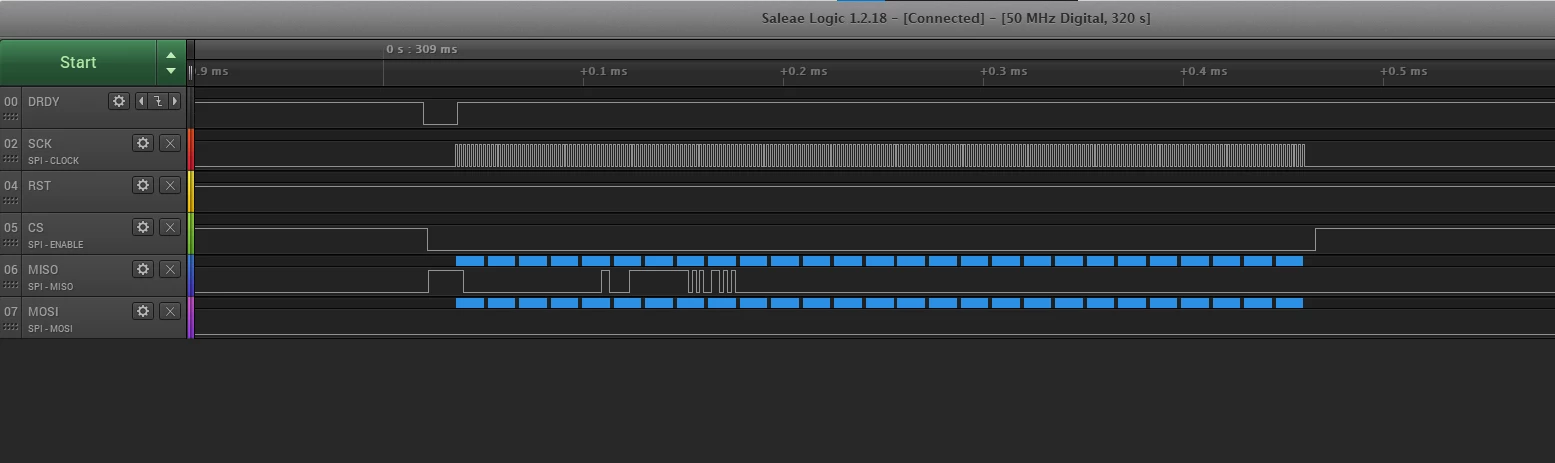This screenshot has width=1555, height=463.
Task: Click the '.9 ms' timeline label
Action: [212, 71]
